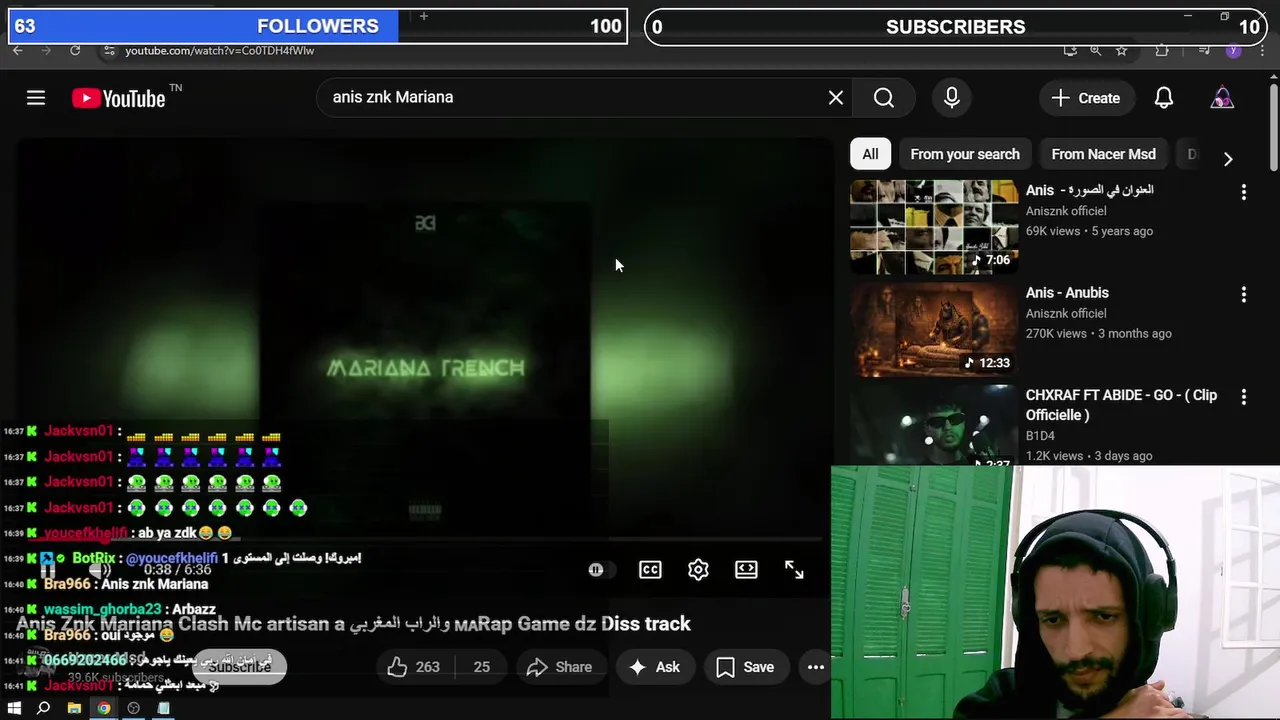Screen dimensions: 1280x720
Task: Click the youtube.com address bar URL
Action: tap(219, 50)
